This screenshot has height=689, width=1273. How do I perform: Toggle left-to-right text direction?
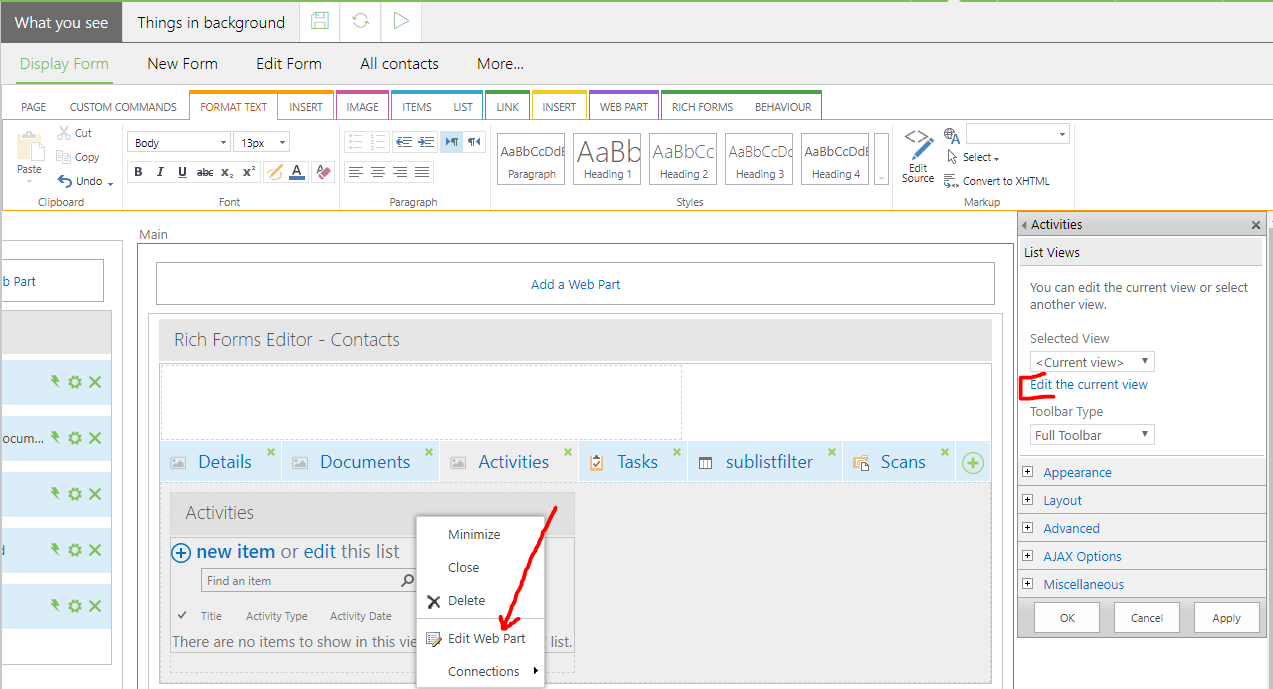[x=451, y=142]
